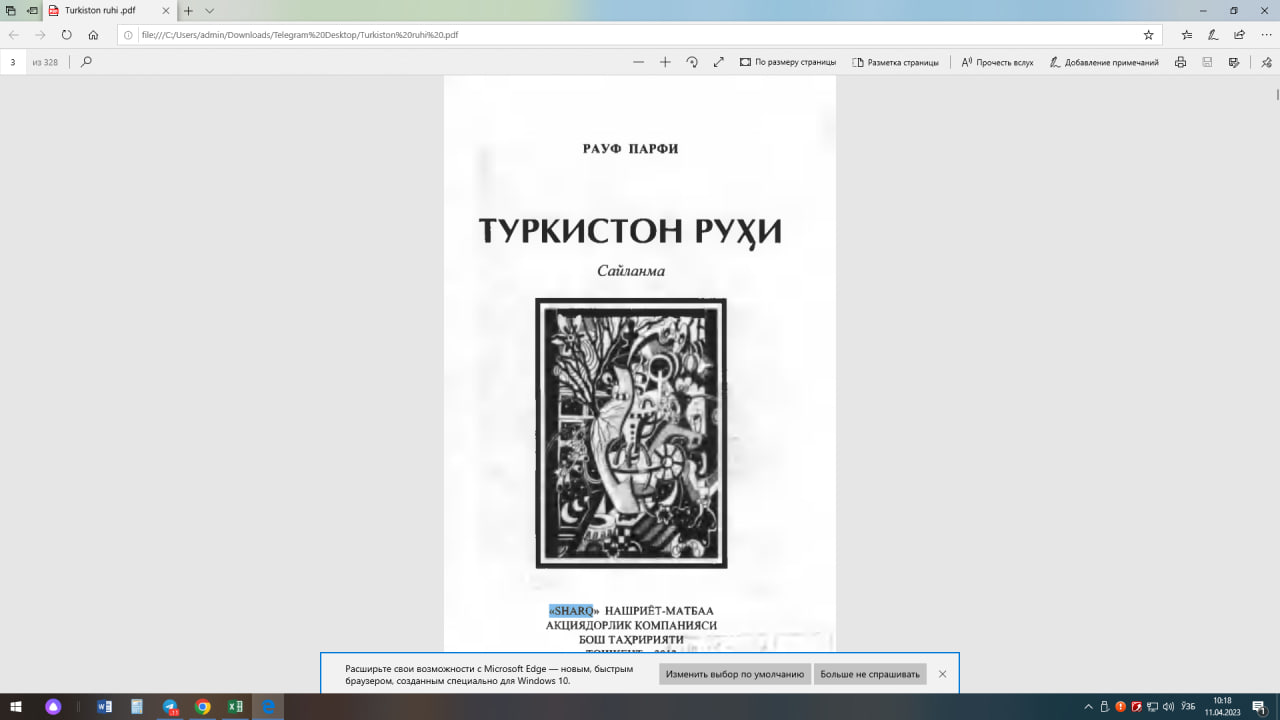Click the cover illustration in the PDF

630,432
